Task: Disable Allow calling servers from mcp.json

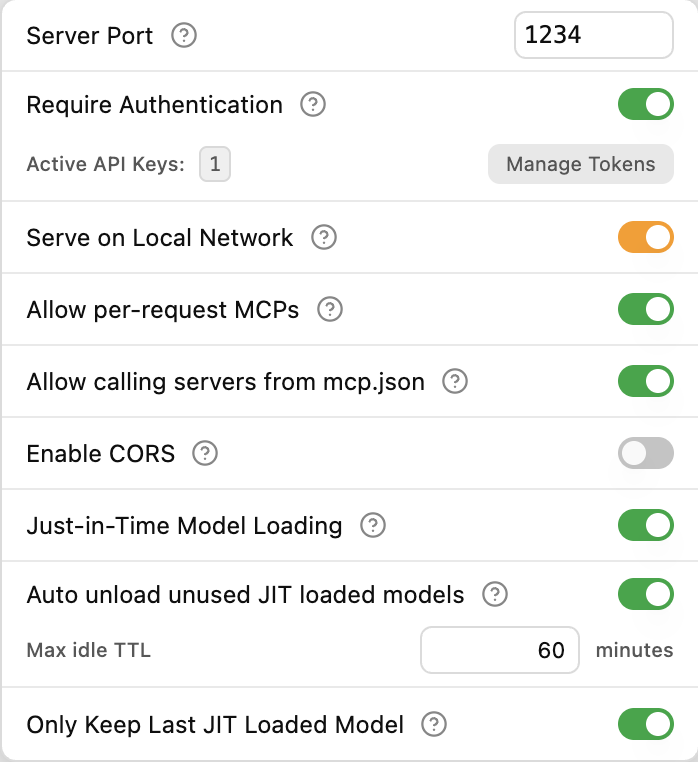Action: coord(645,381)
